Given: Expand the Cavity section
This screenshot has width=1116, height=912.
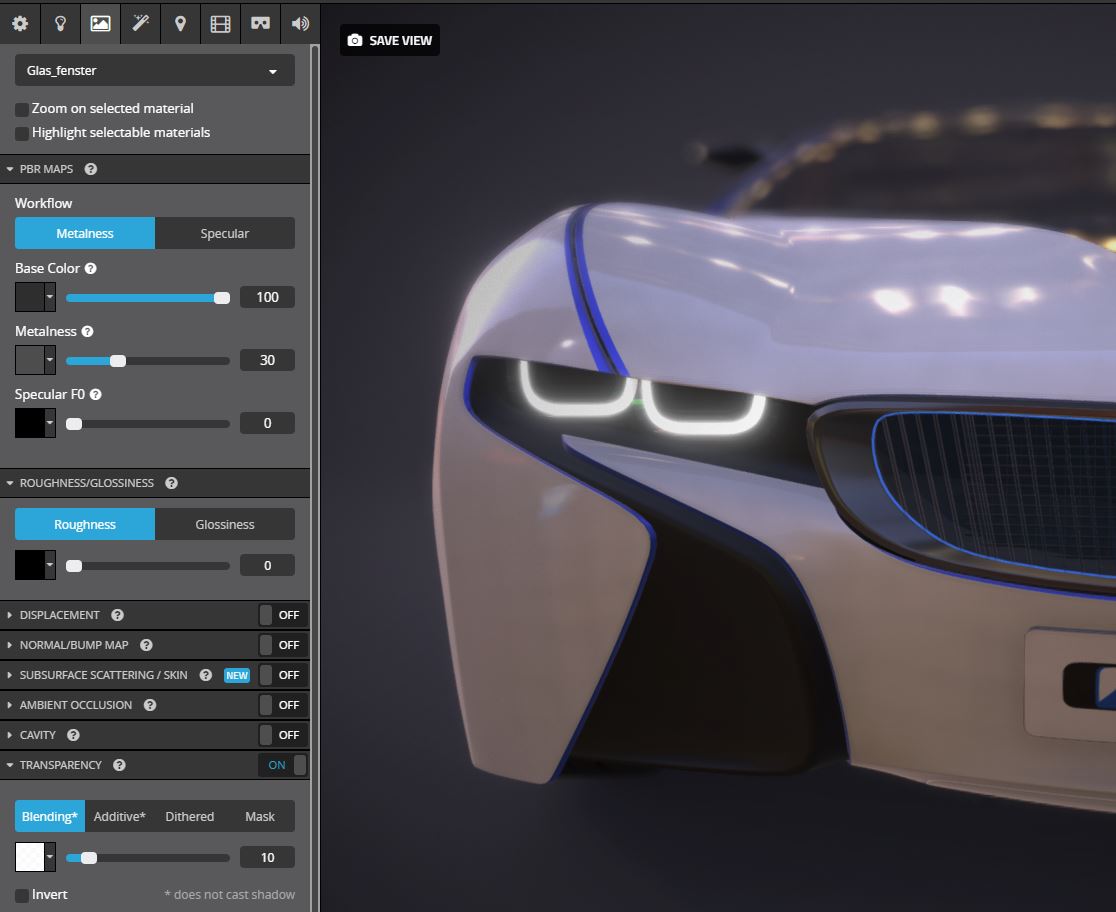Looking at the screenshot, I should [x=10, y=735].
